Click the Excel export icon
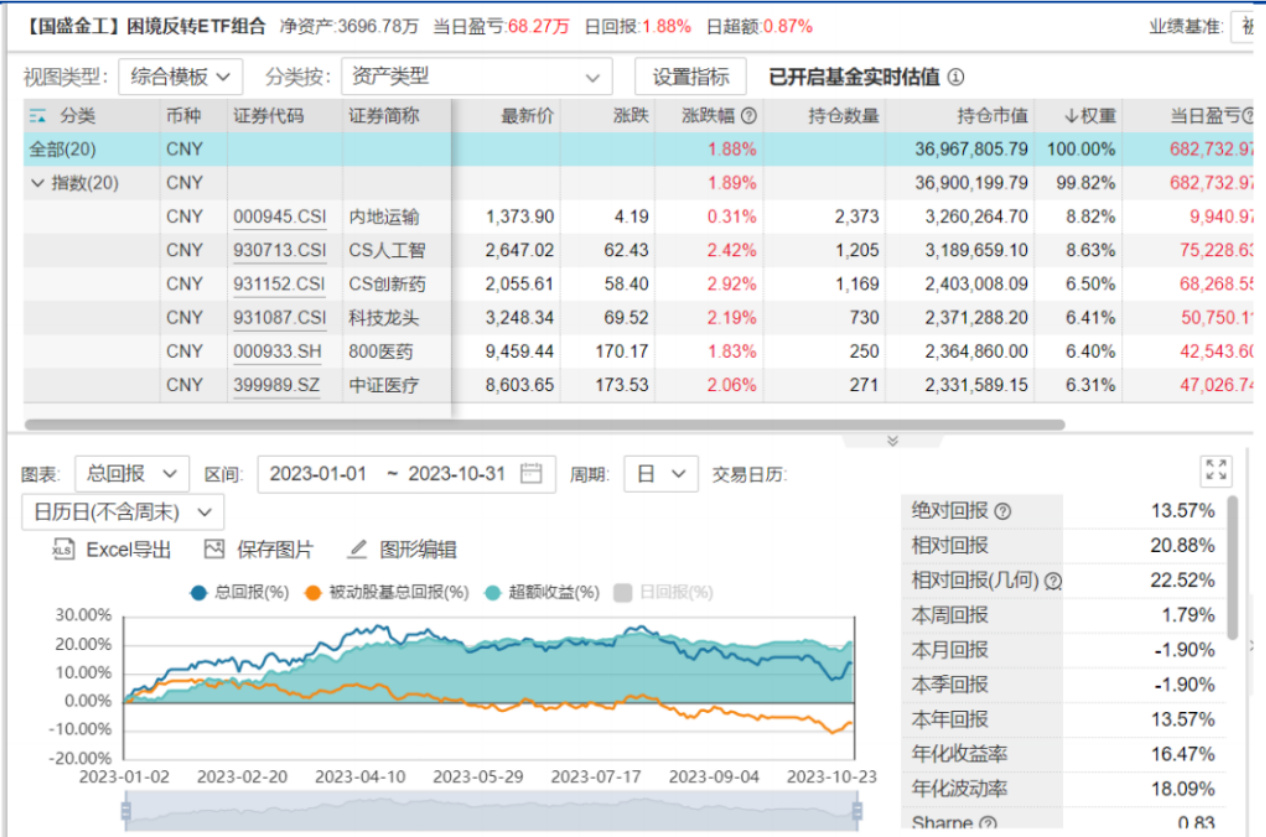 (63, 549)
